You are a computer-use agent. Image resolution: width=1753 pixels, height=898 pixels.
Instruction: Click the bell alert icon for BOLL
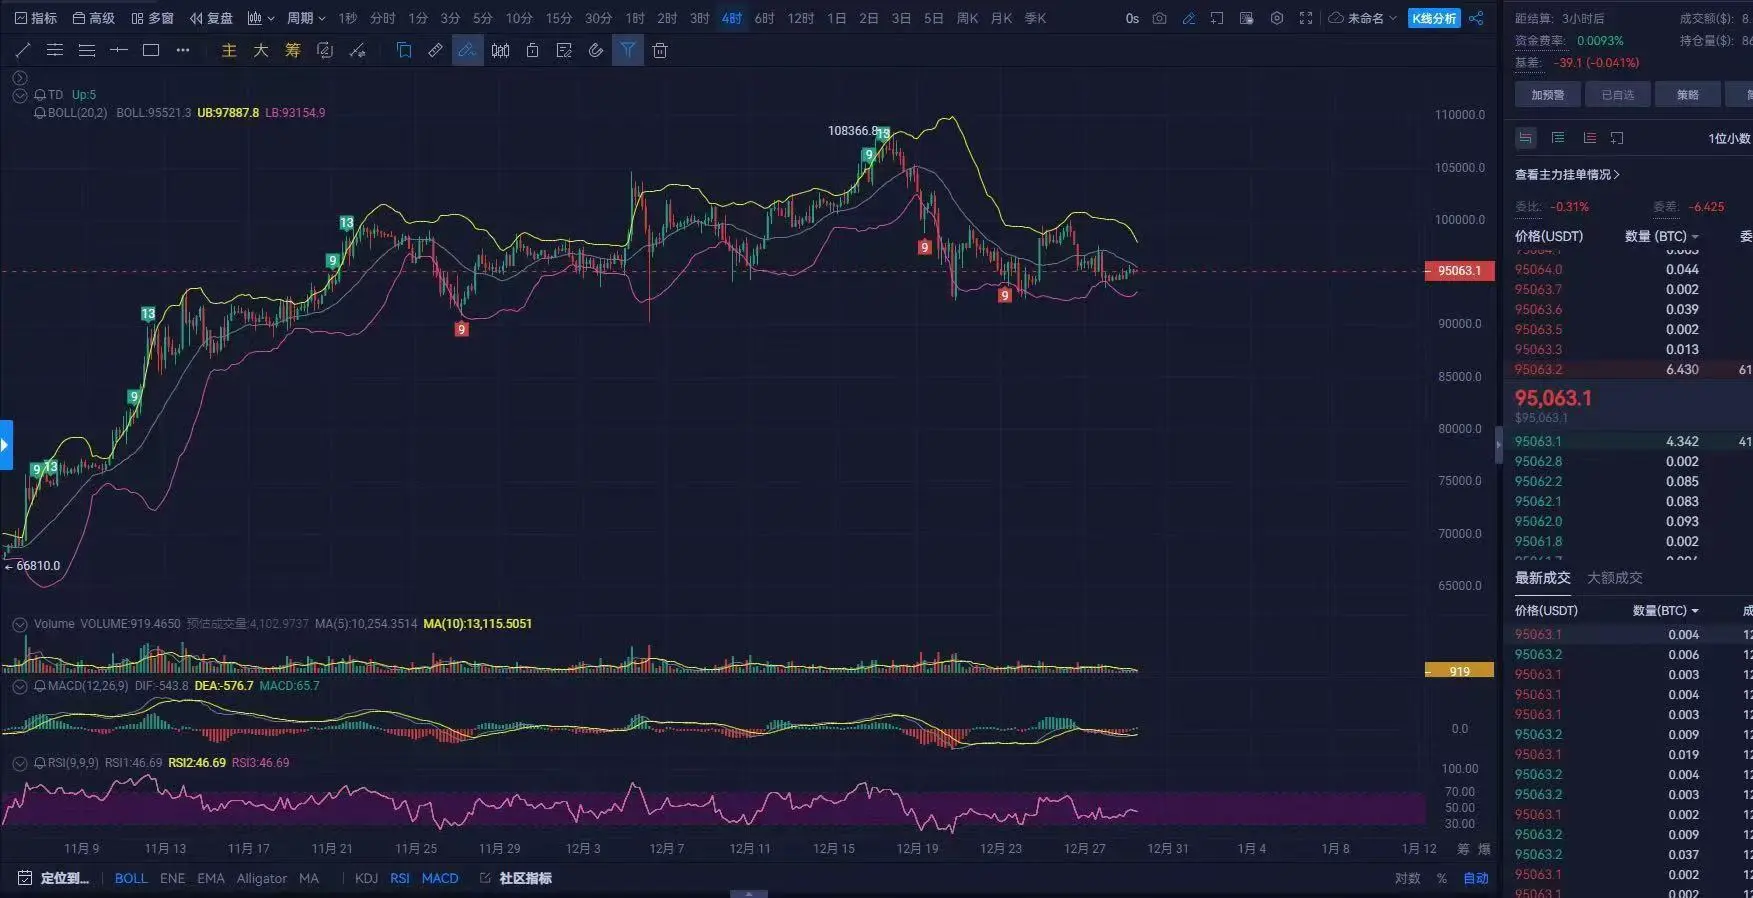coord(40,113)
